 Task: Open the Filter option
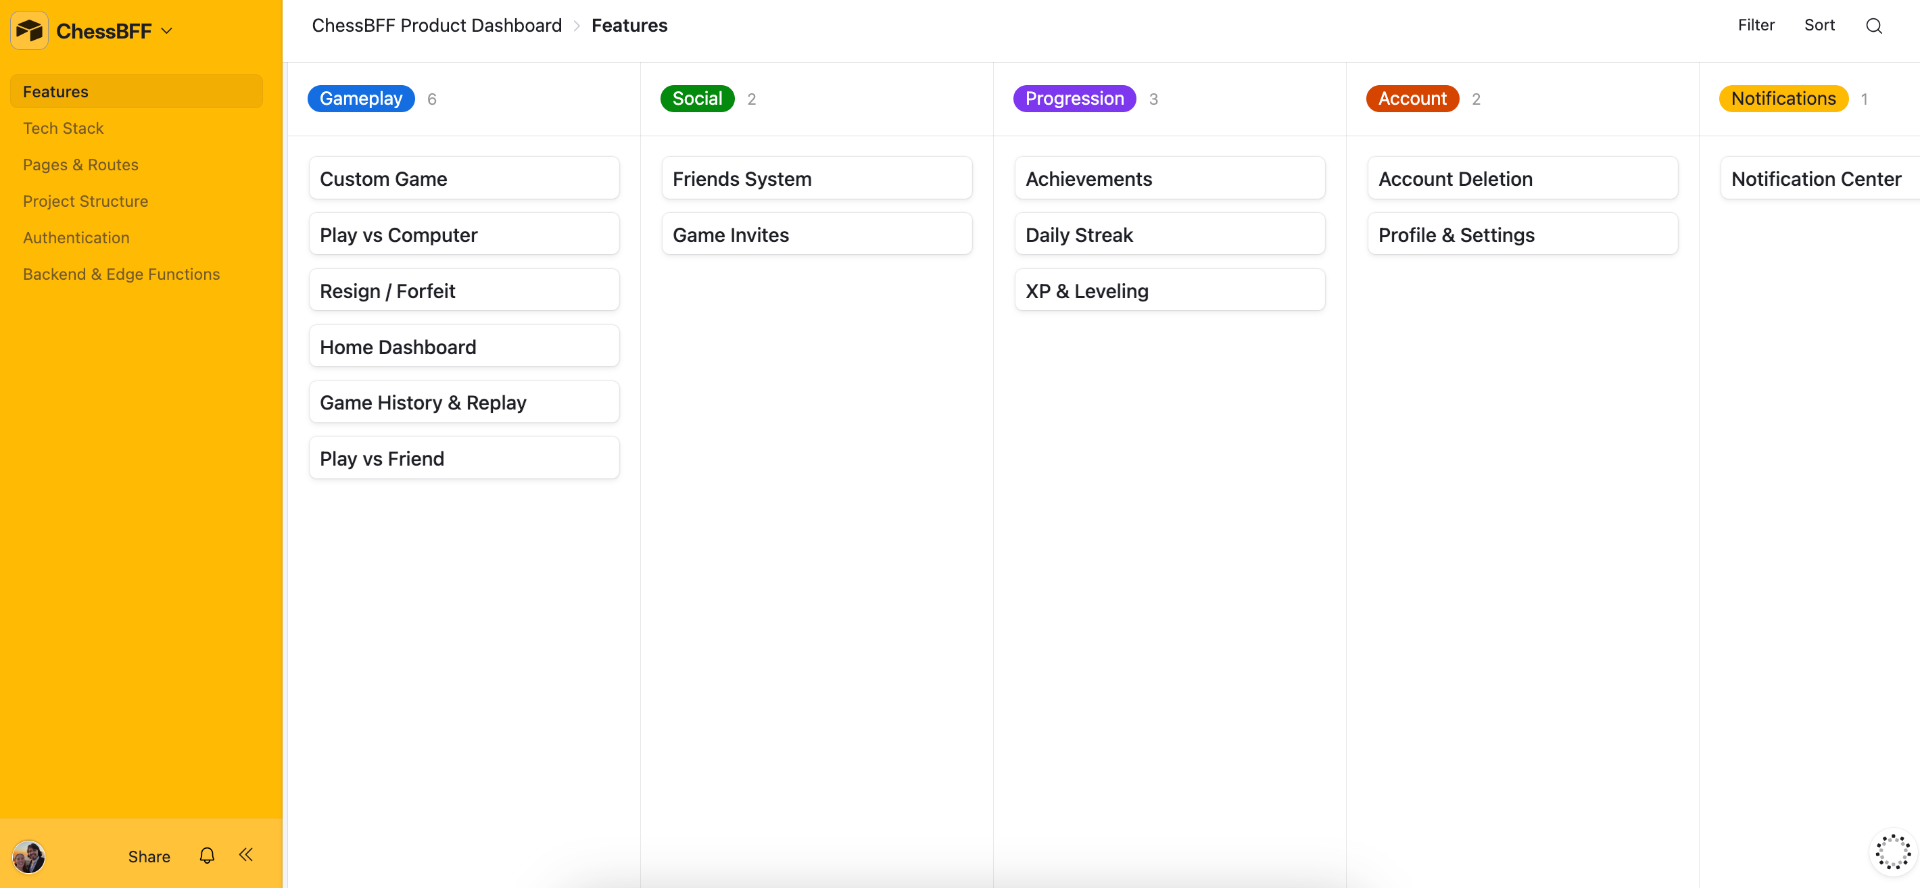1756,25
